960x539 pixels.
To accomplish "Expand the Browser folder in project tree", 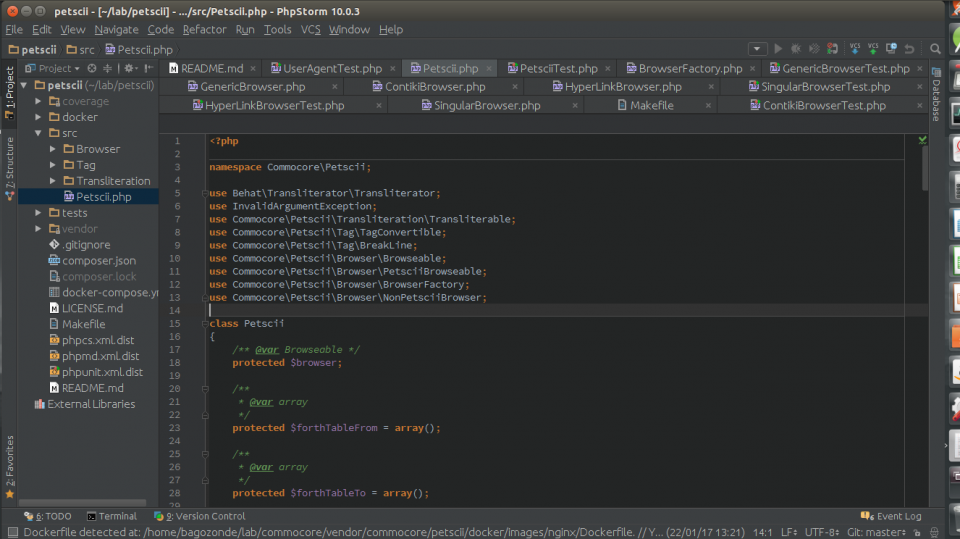I will 53,149.
